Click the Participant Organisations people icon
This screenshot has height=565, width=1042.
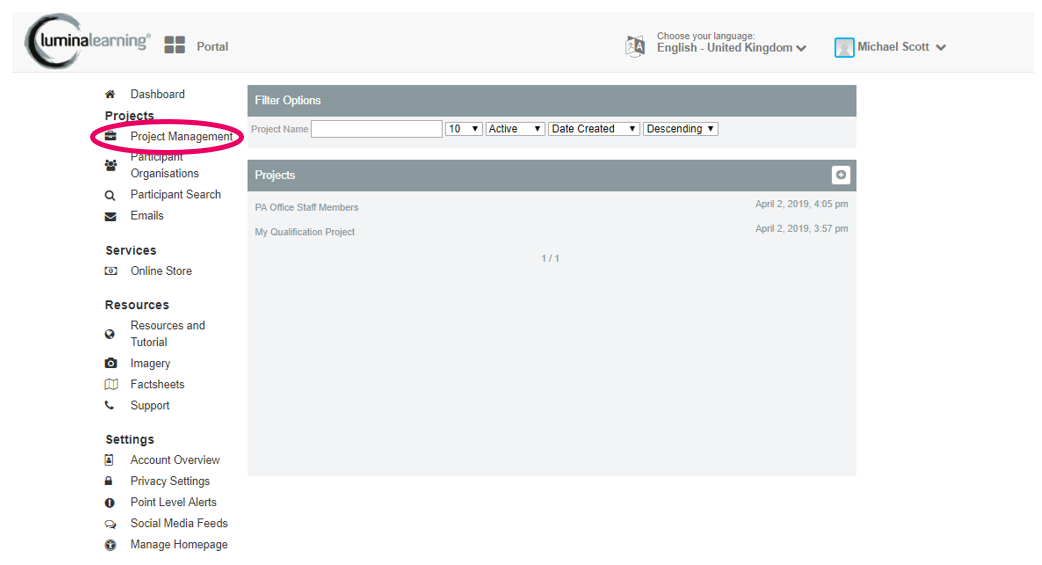[x=110, y=165]
